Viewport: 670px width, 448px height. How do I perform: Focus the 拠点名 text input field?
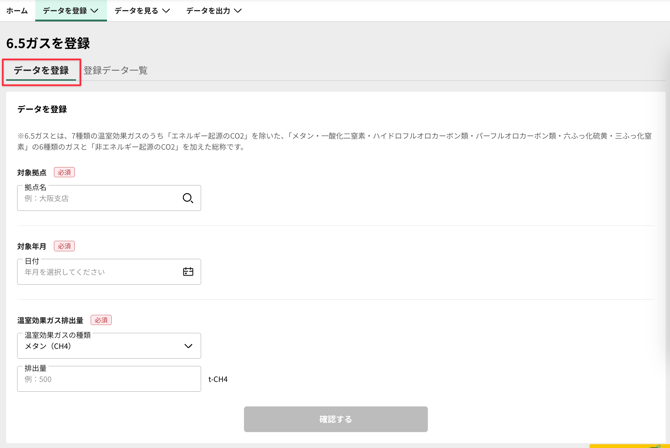pyautogui.click(x=98, y=198)
